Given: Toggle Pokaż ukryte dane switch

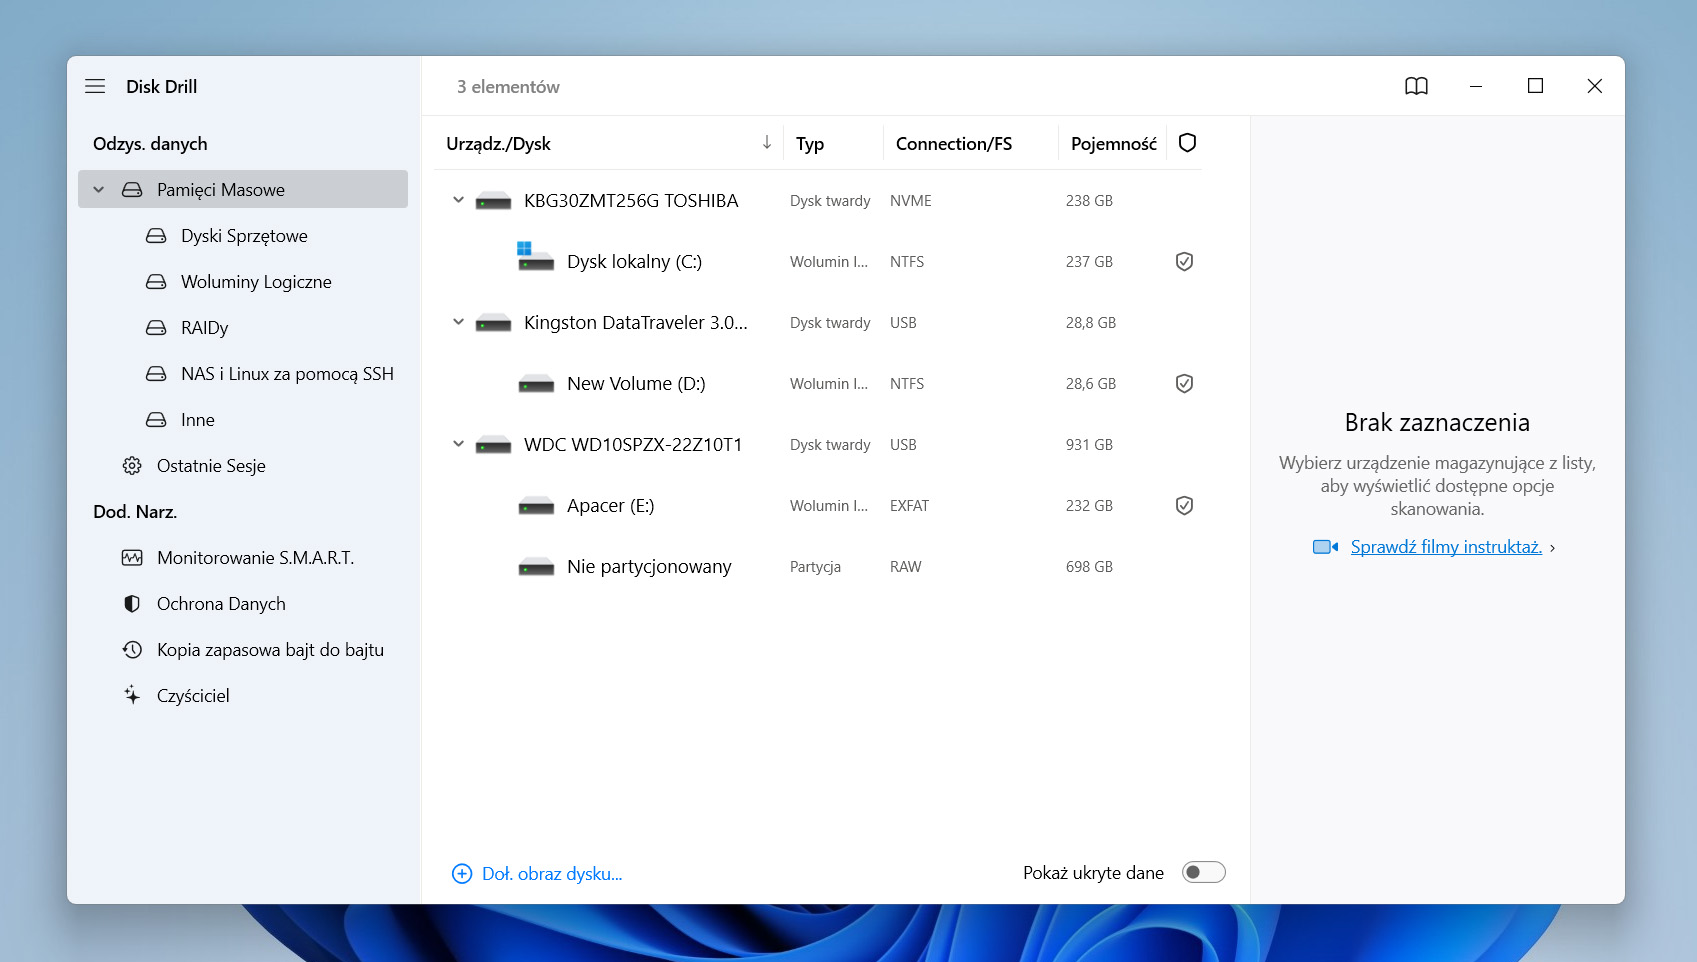Looking at the screenshot, I should coord(1204,872).
